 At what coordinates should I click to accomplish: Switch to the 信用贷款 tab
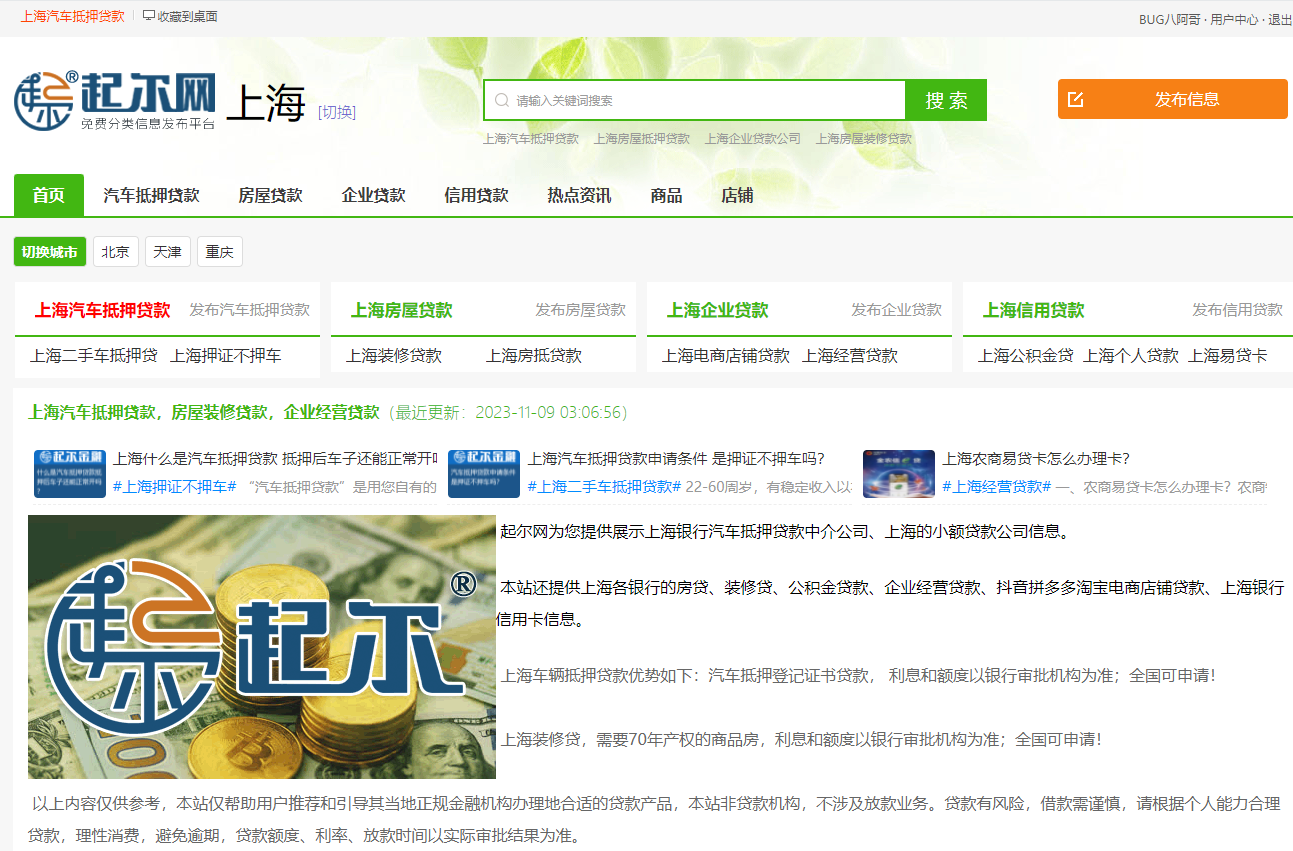point(476,195)
